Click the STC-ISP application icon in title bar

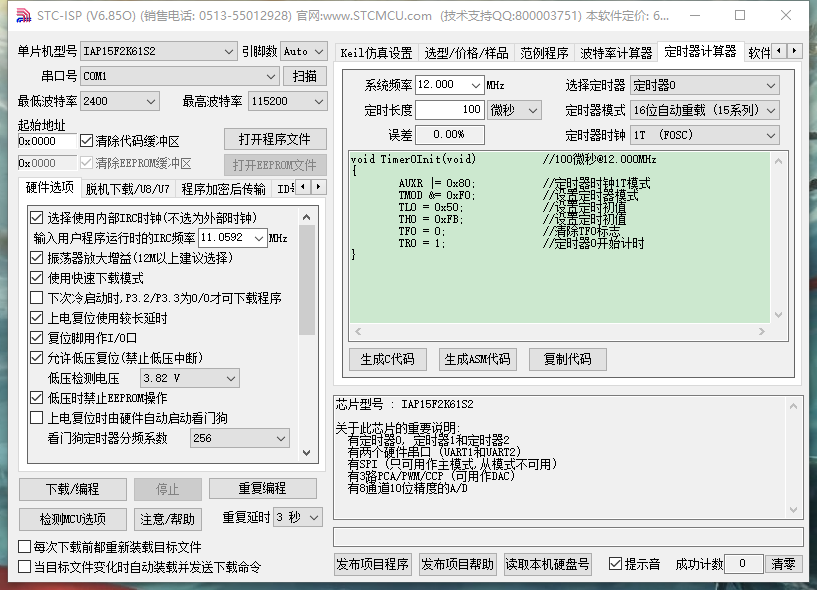23,15
